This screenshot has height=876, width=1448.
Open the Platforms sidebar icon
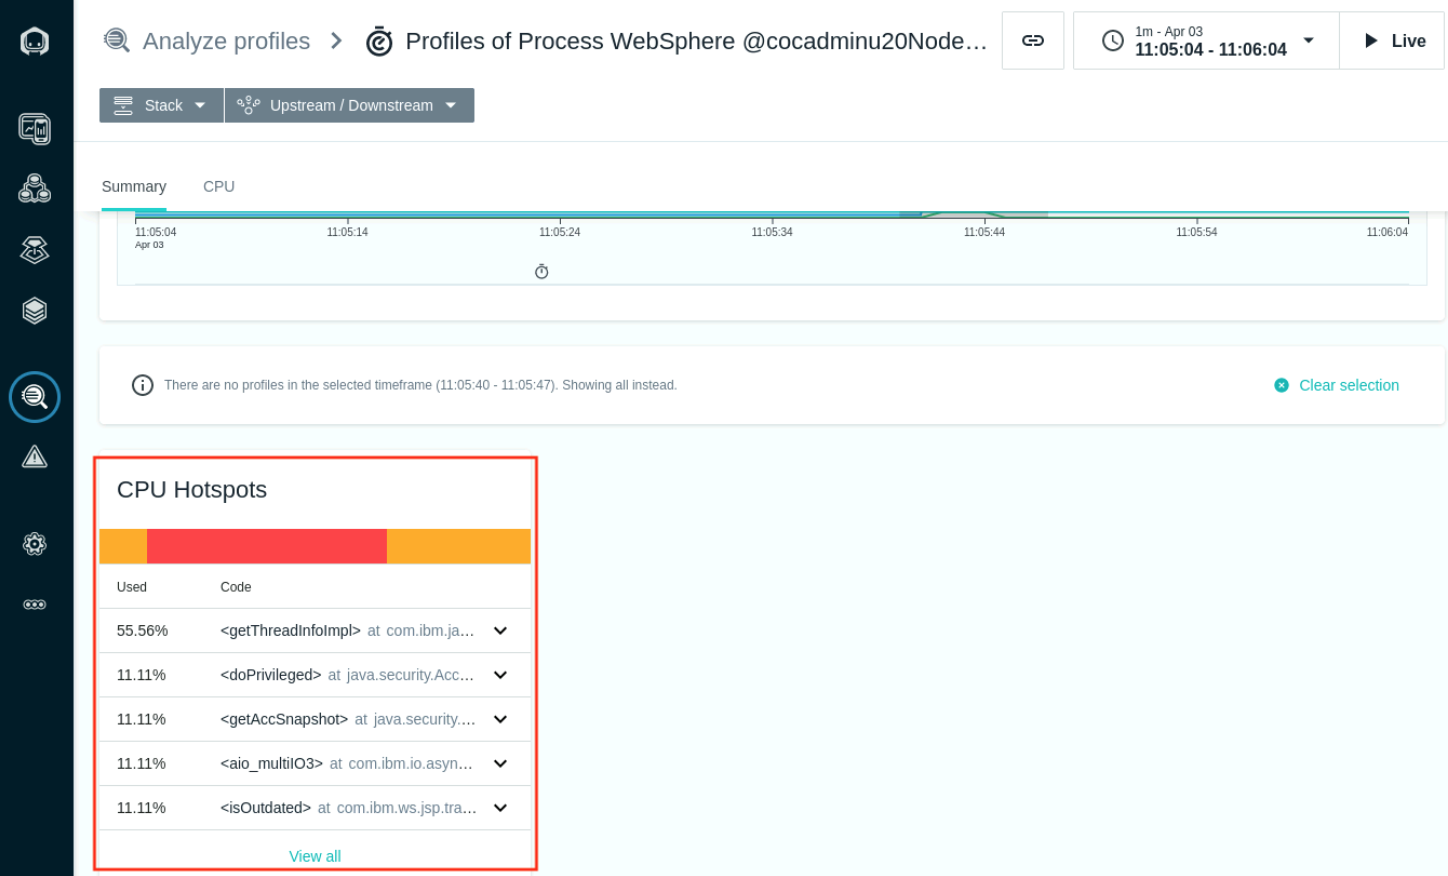[35, 250]
